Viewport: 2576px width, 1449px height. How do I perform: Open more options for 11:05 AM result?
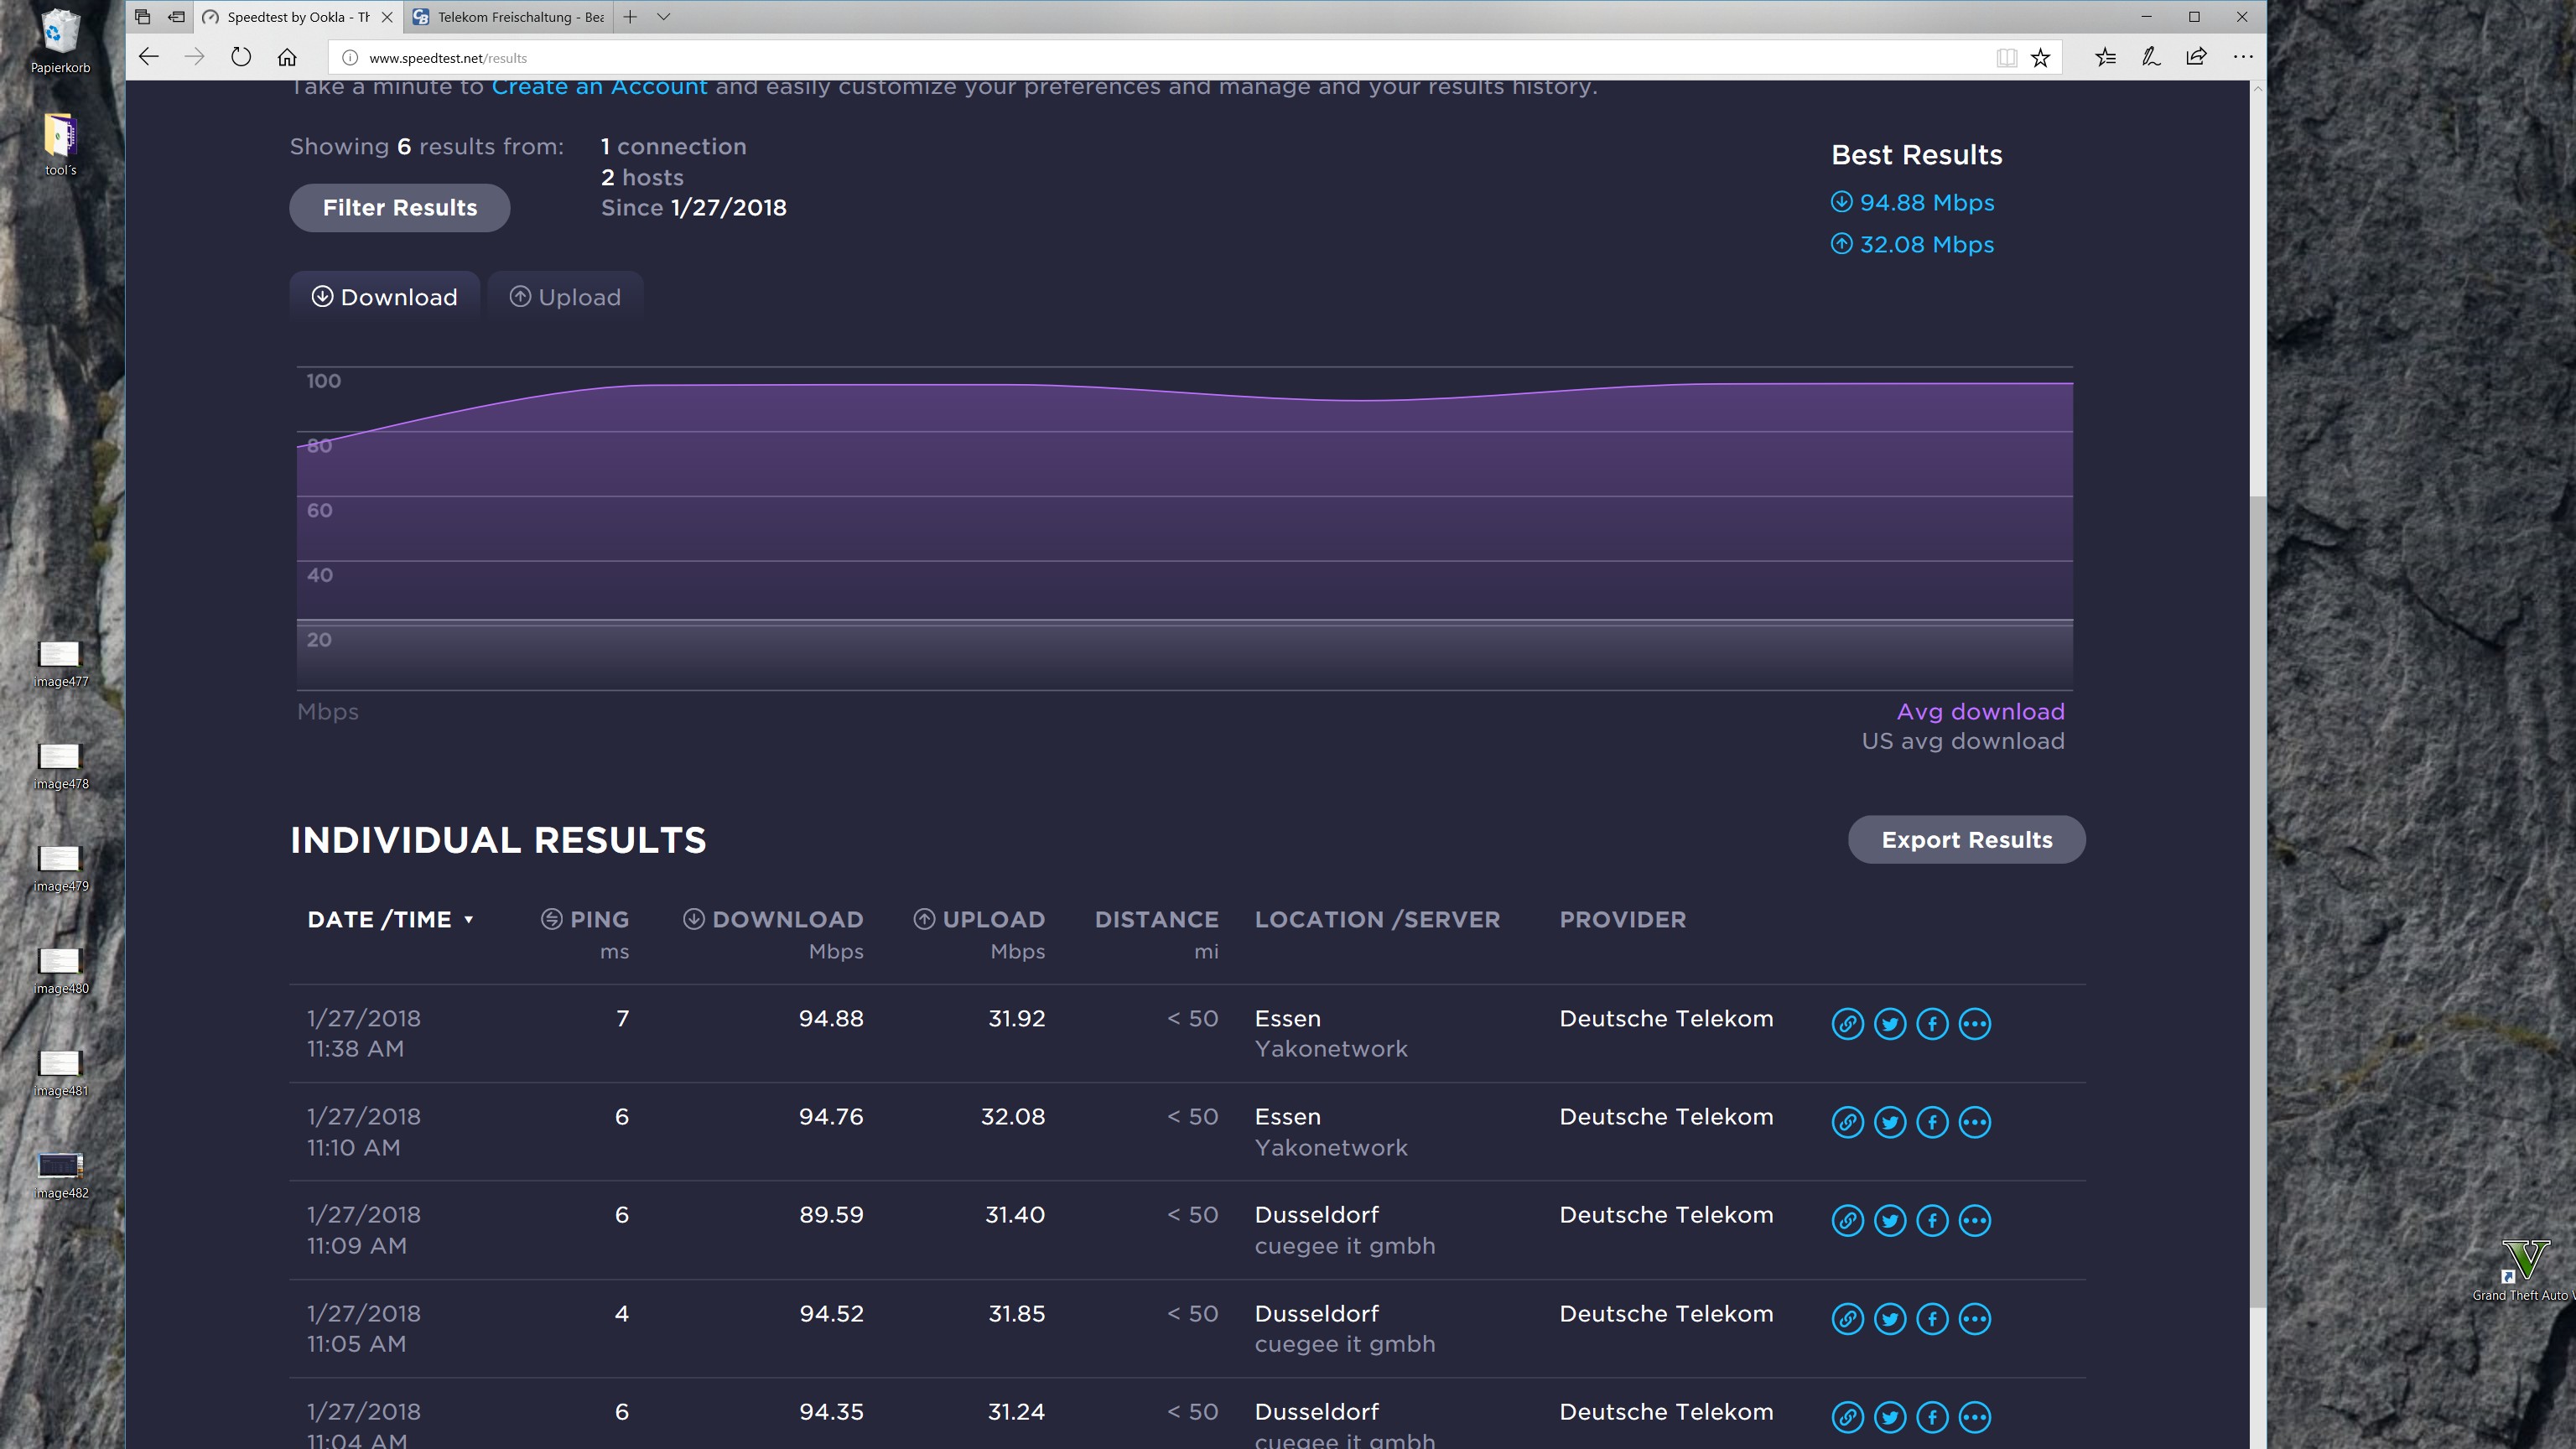1974,1318
